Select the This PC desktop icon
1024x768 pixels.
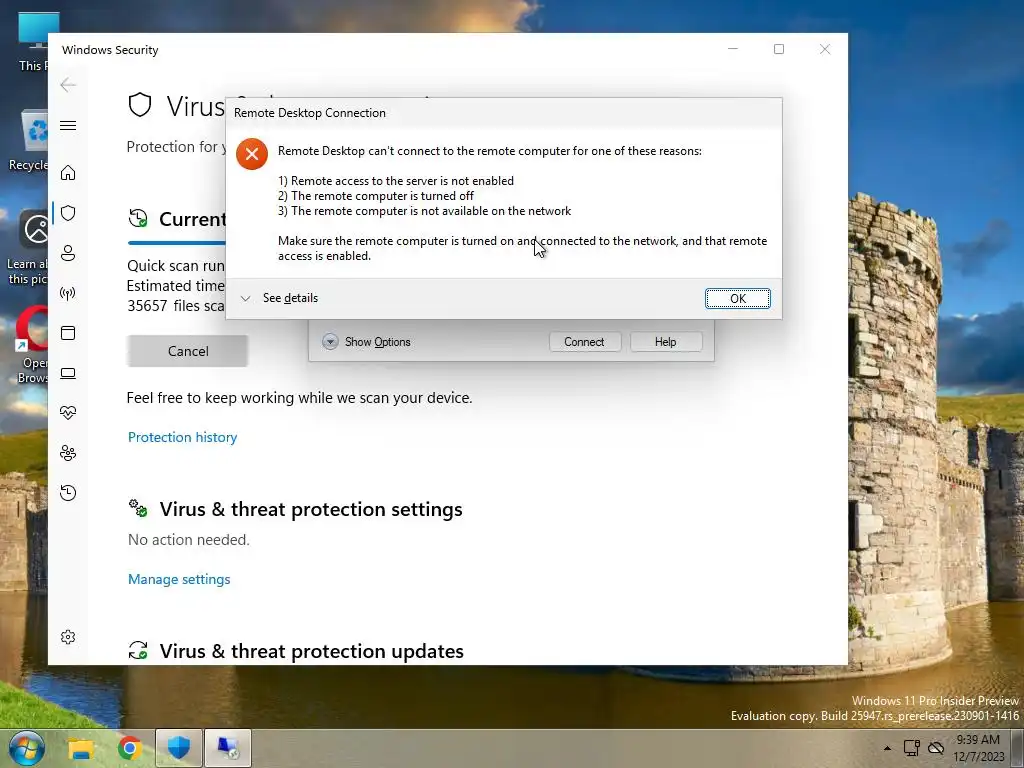coord(34,40)
